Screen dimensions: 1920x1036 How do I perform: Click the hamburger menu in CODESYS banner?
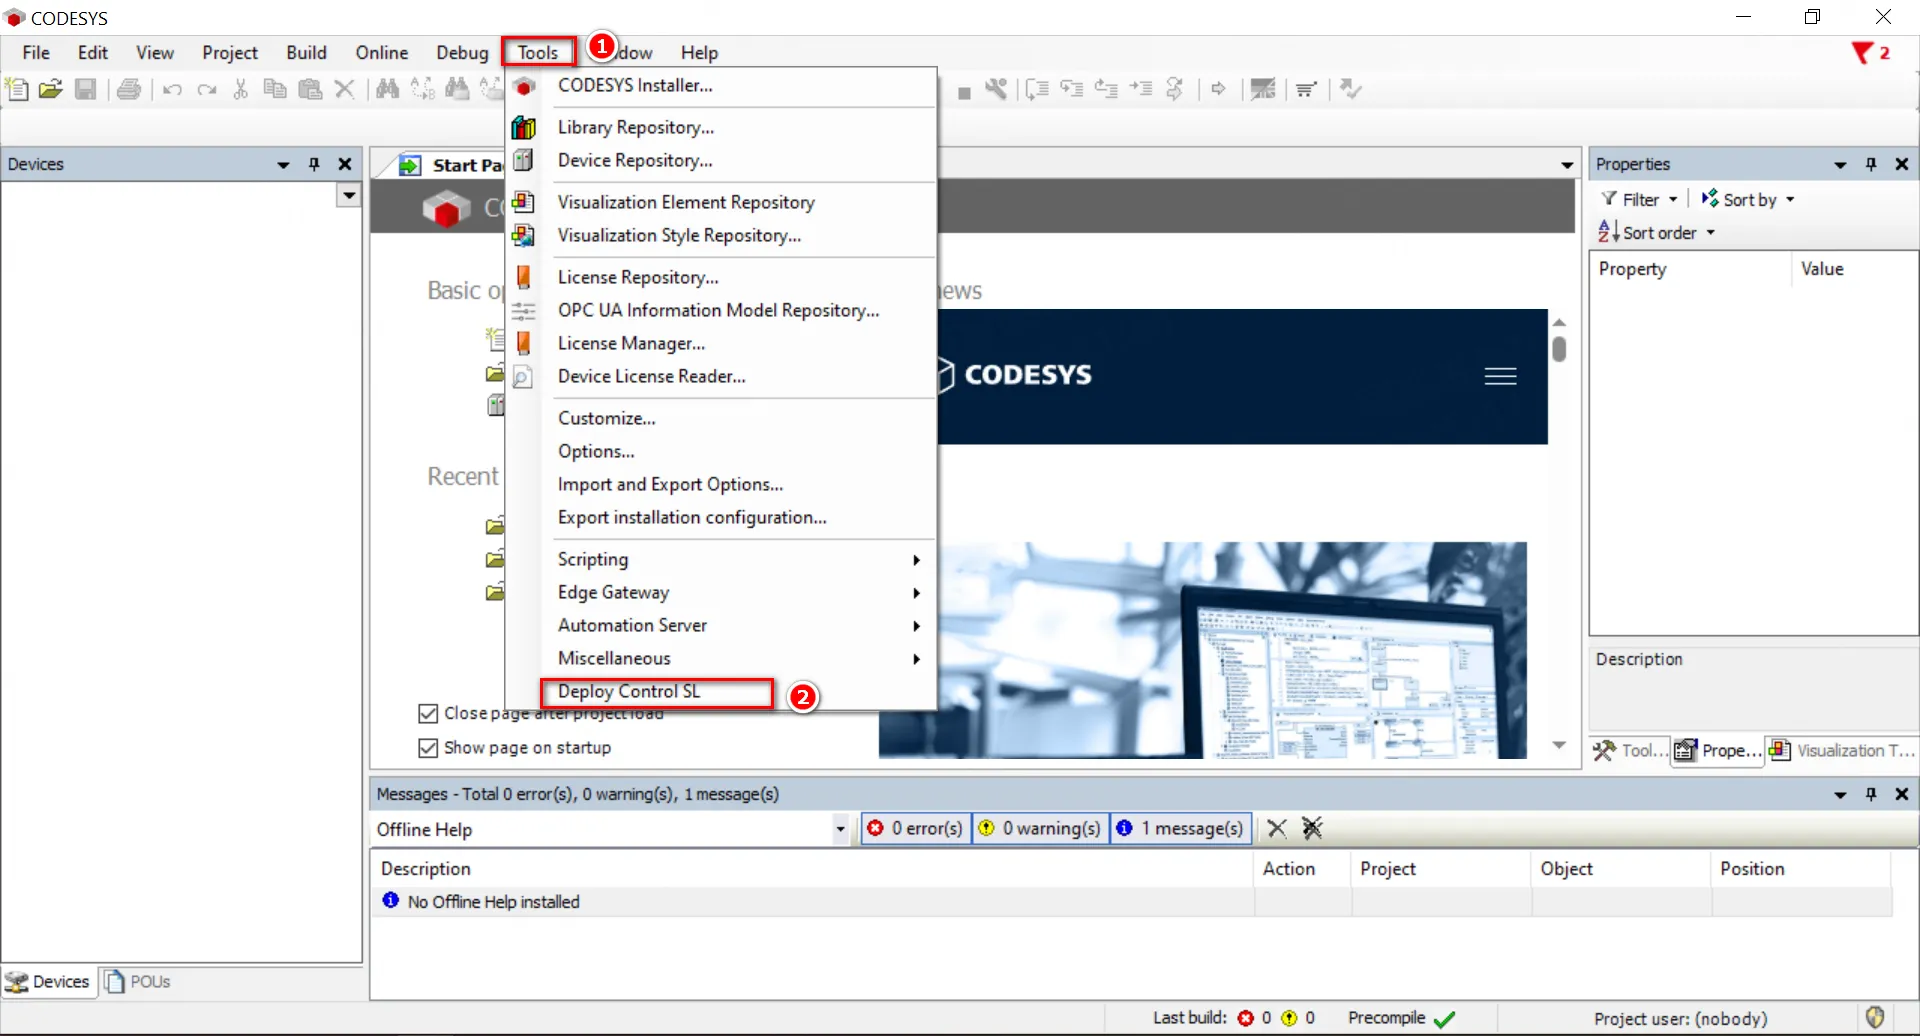coord(1500,376)
